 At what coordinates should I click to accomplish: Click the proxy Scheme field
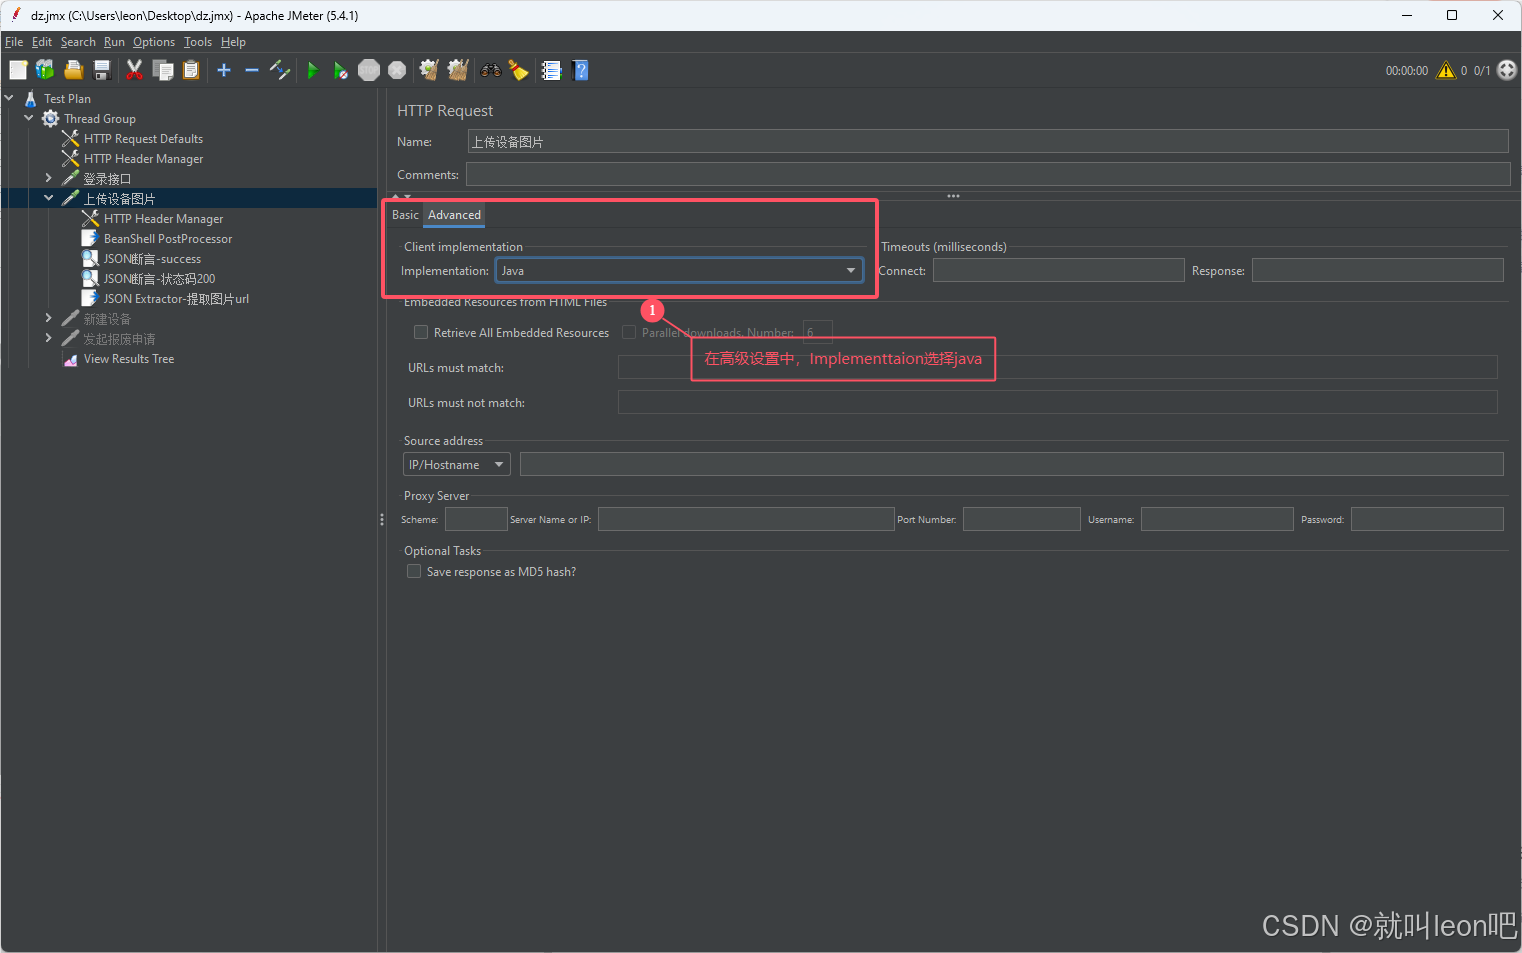click(476, 519)
